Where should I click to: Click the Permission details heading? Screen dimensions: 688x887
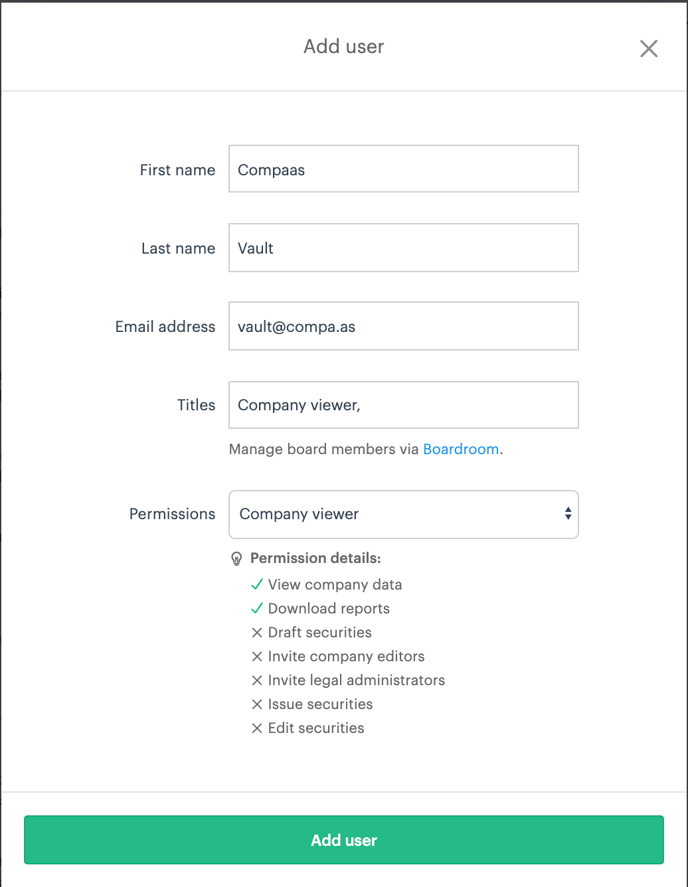(315, 558)
